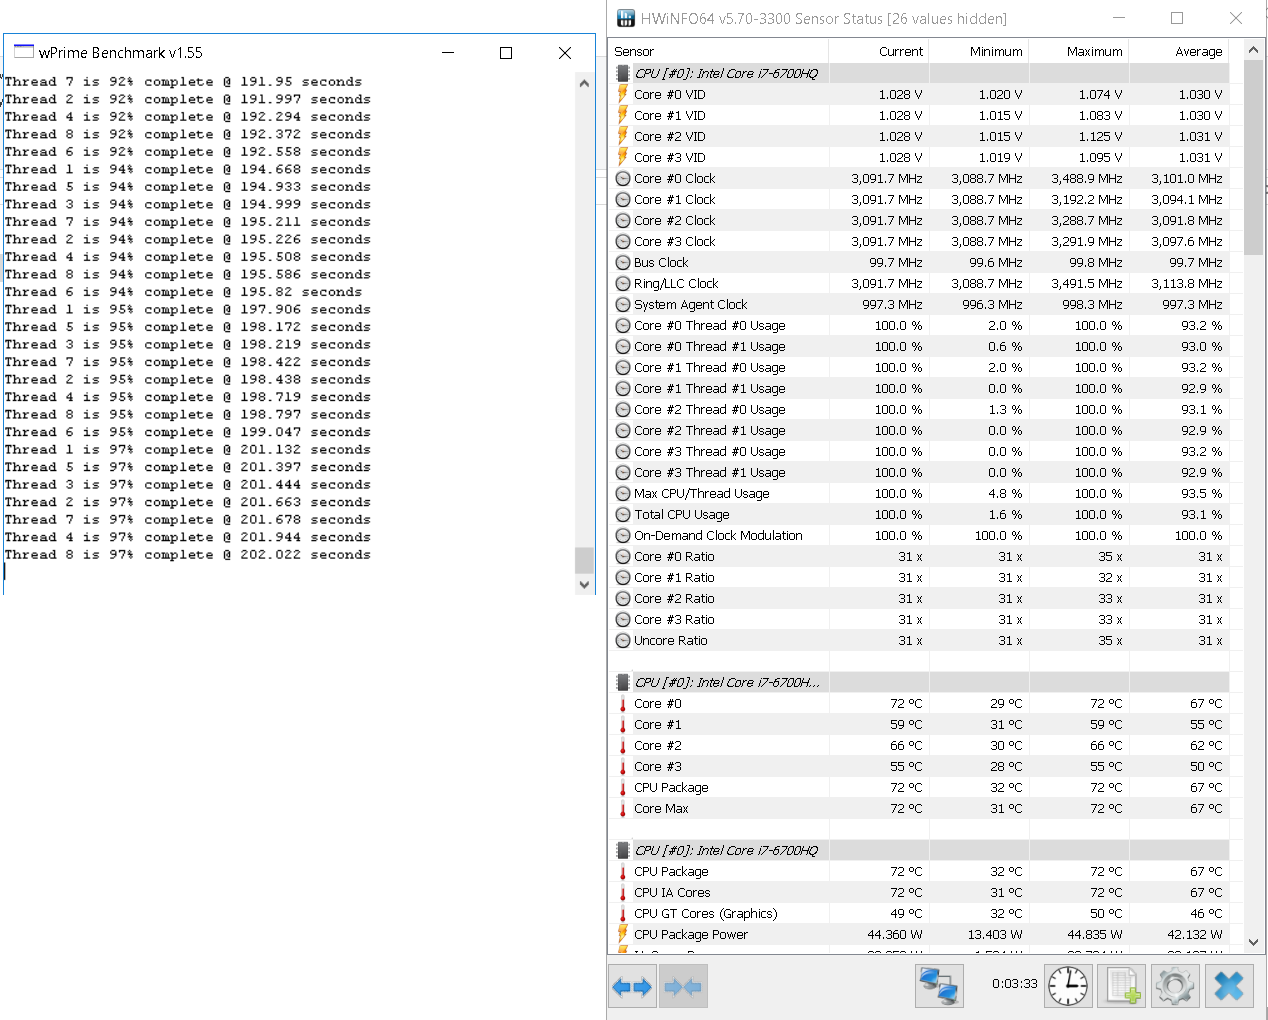Maximize the wPrime Benchmark window

click(x=506, y=53)
